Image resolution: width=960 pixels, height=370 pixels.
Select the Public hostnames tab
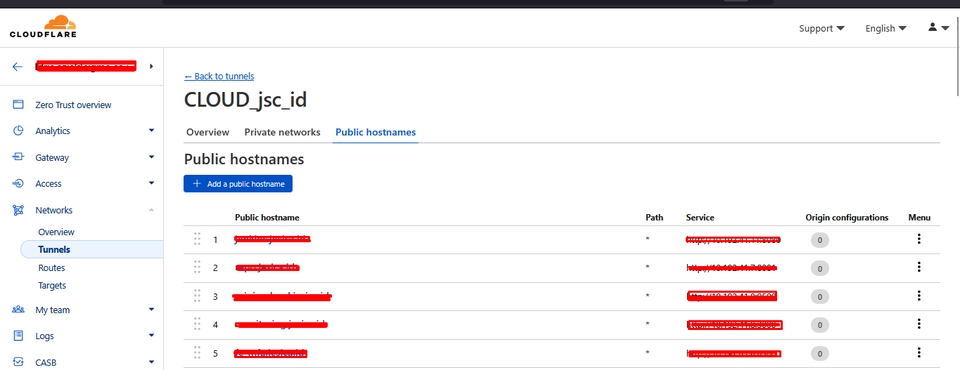tap(375, 132)
